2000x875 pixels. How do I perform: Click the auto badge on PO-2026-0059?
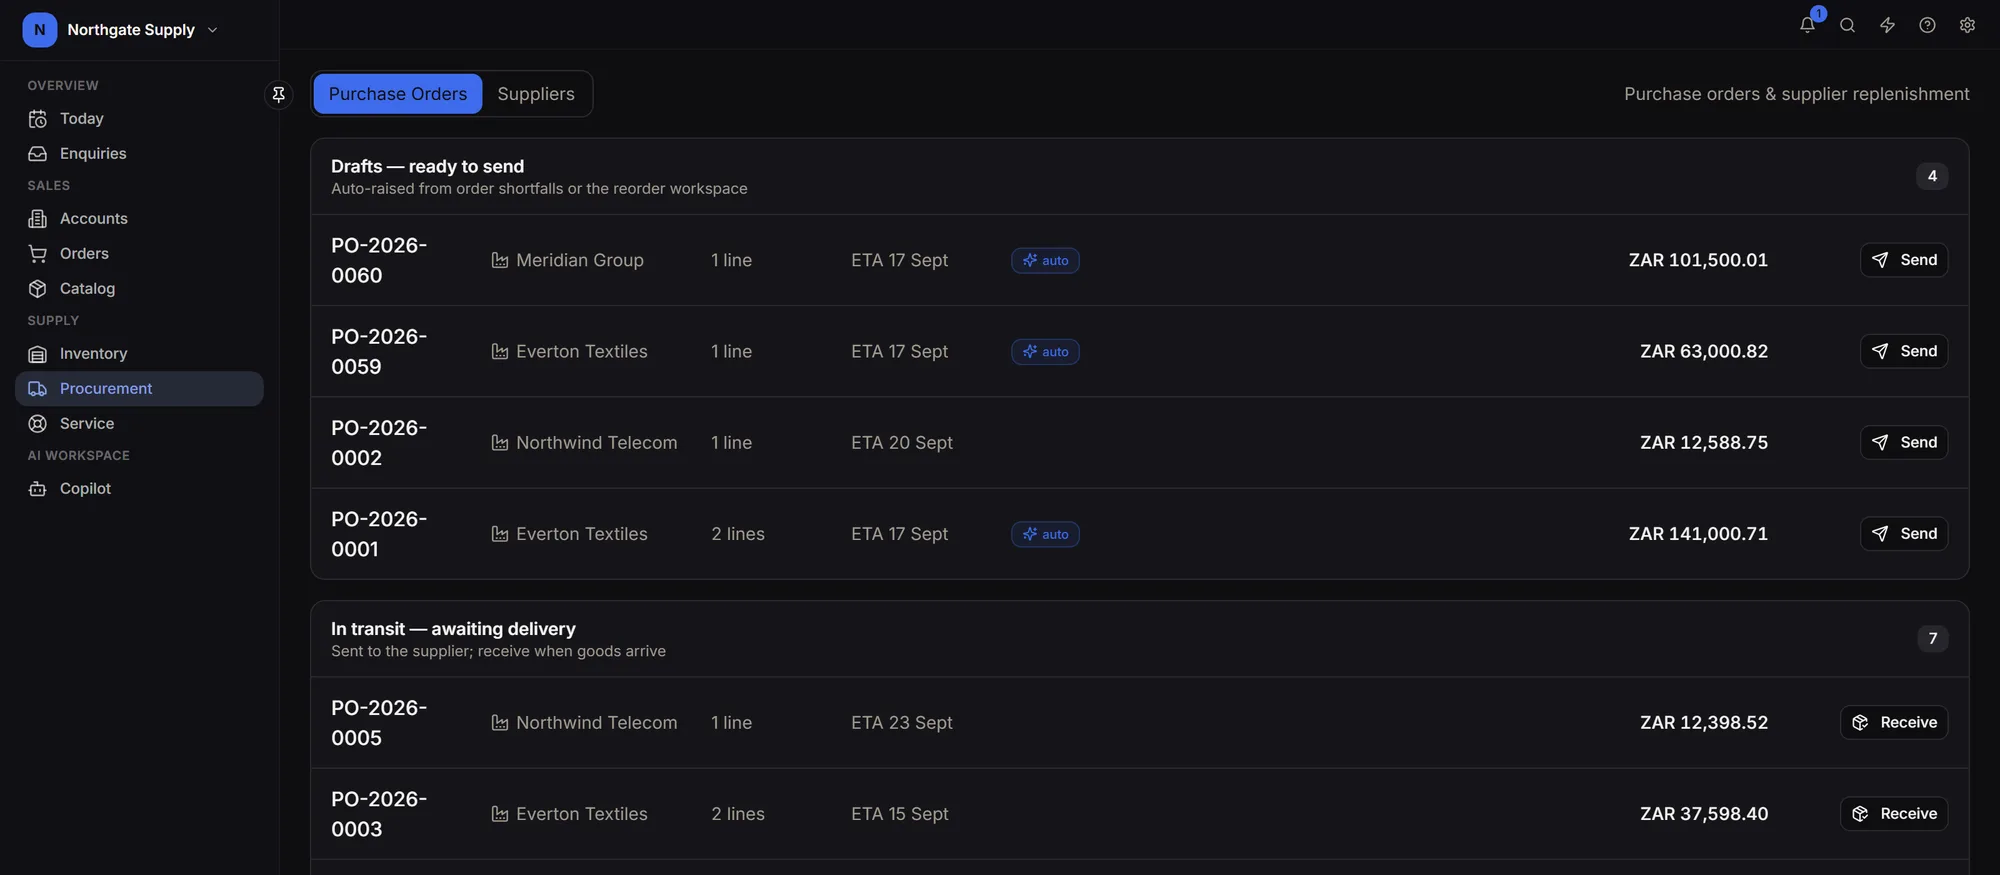pos(1045,352)
